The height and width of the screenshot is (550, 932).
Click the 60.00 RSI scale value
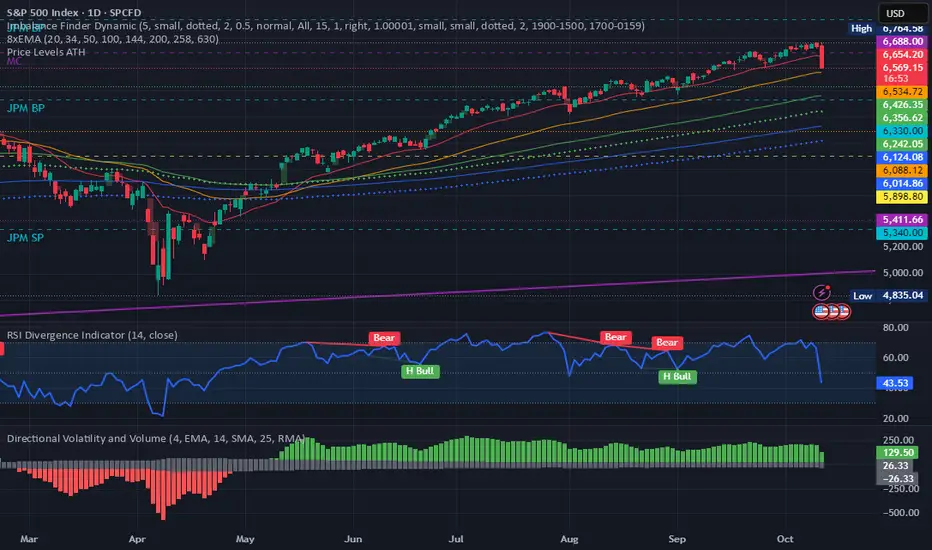pos(896,357)
